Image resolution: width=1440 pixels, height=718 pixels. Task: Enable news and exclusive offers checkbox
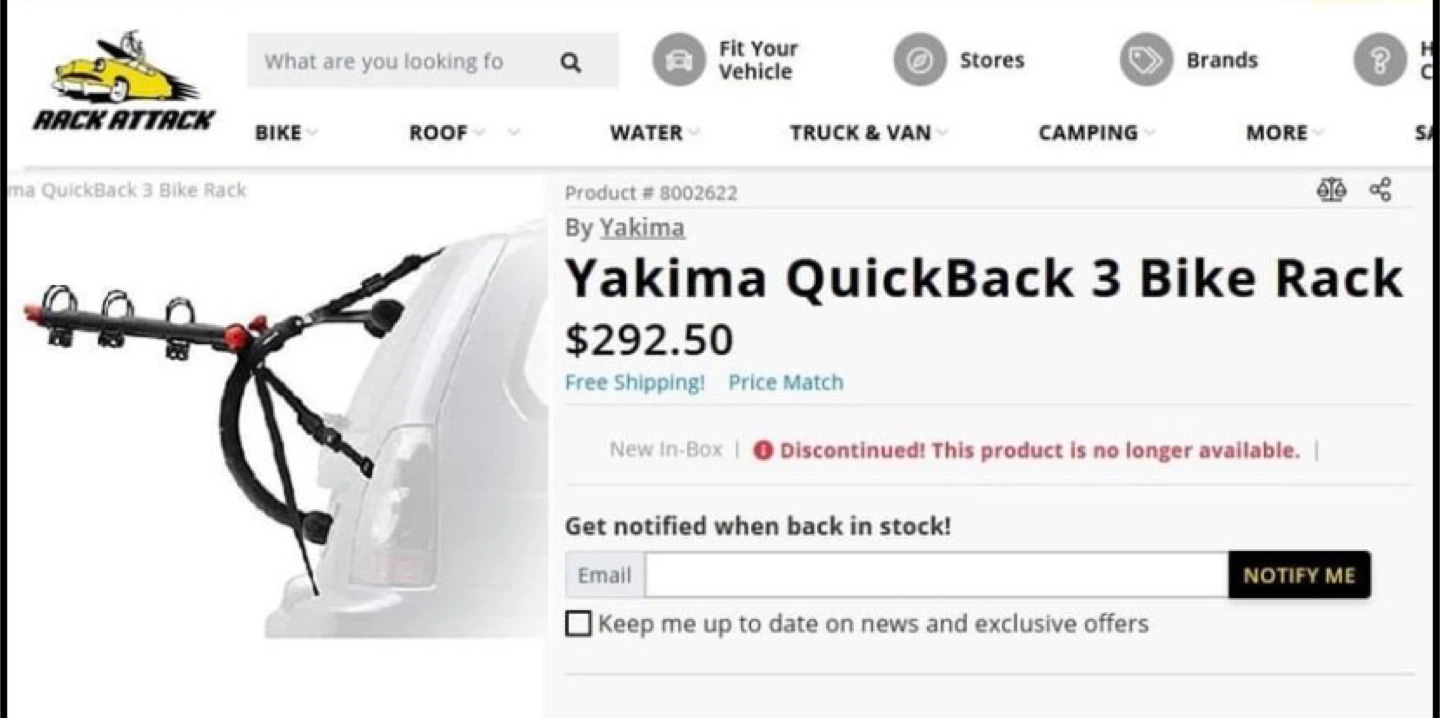point(578,624)
